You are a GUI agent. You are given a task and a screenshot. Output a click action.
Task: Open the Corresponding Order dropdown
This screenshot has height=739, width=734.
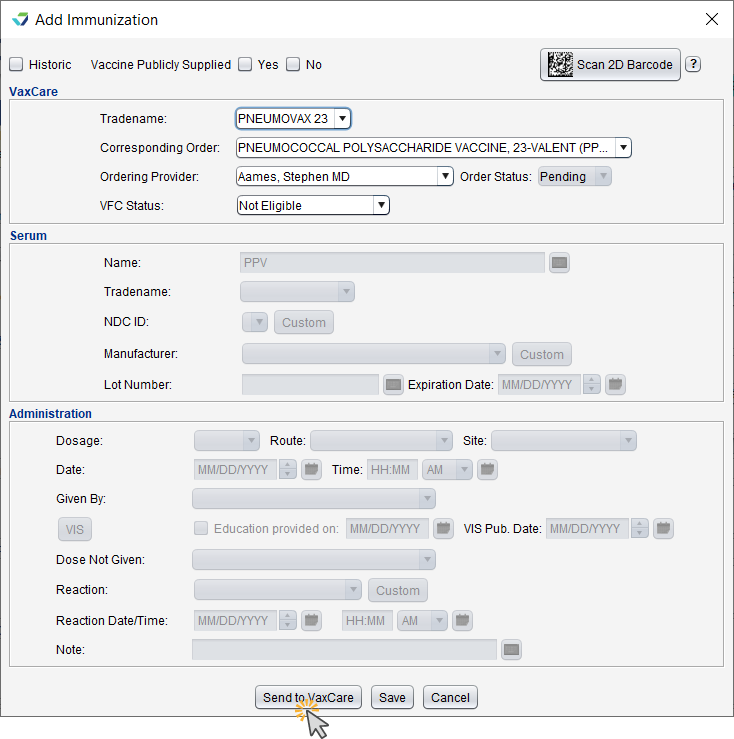tap(623, 148)
